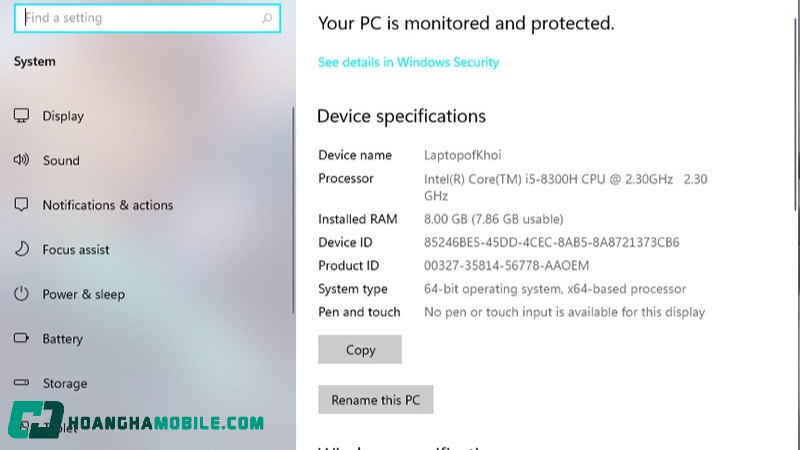Click the Storage drive icon
The height and width of the screenshot is (450, 800).
(x=21, y=383)
